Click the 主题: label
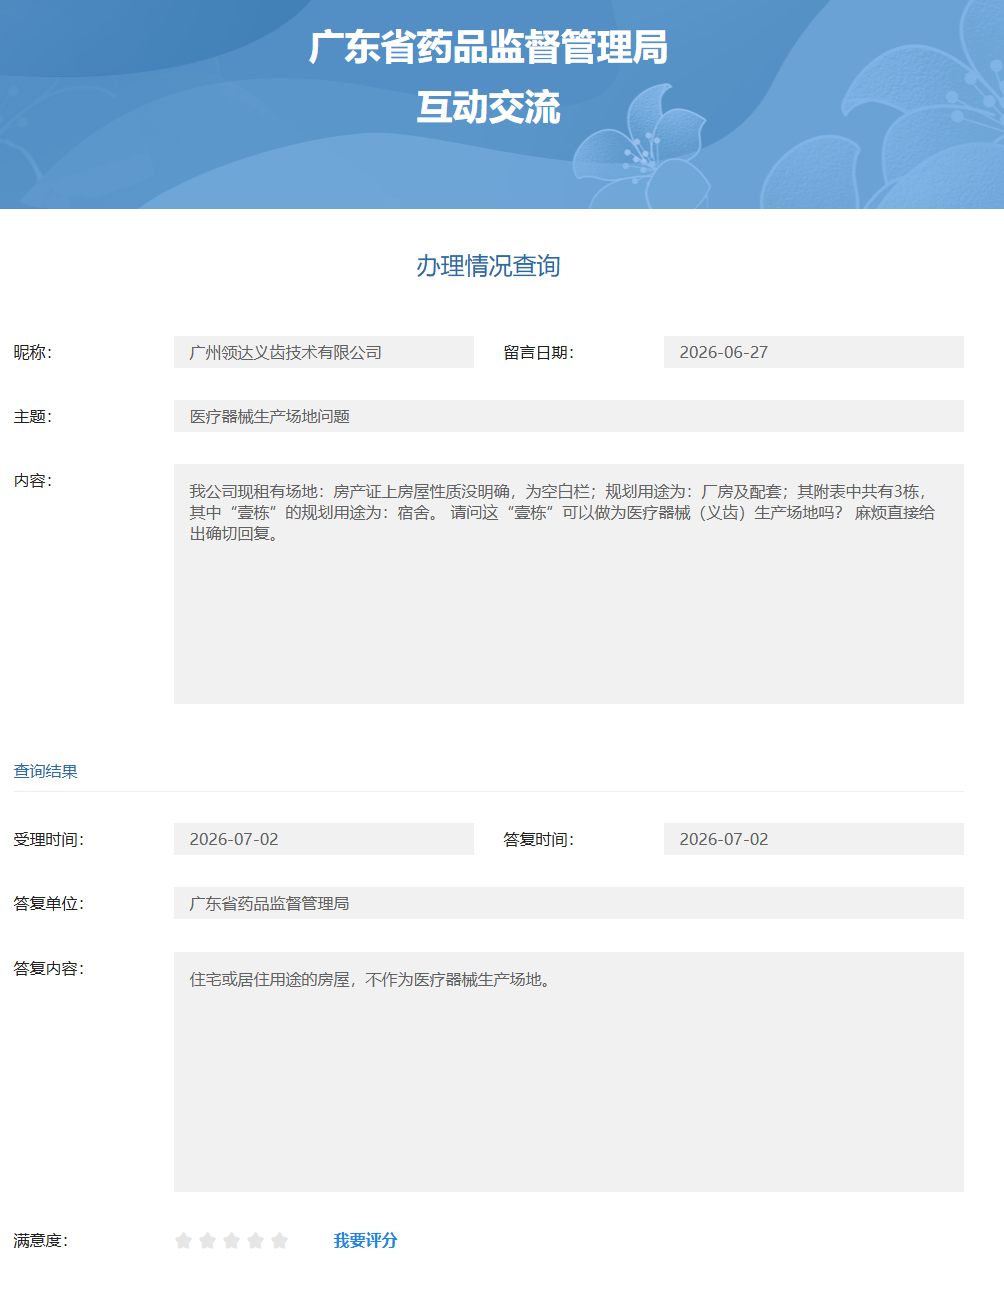The image size is (1004, 1296). (33, 416)
